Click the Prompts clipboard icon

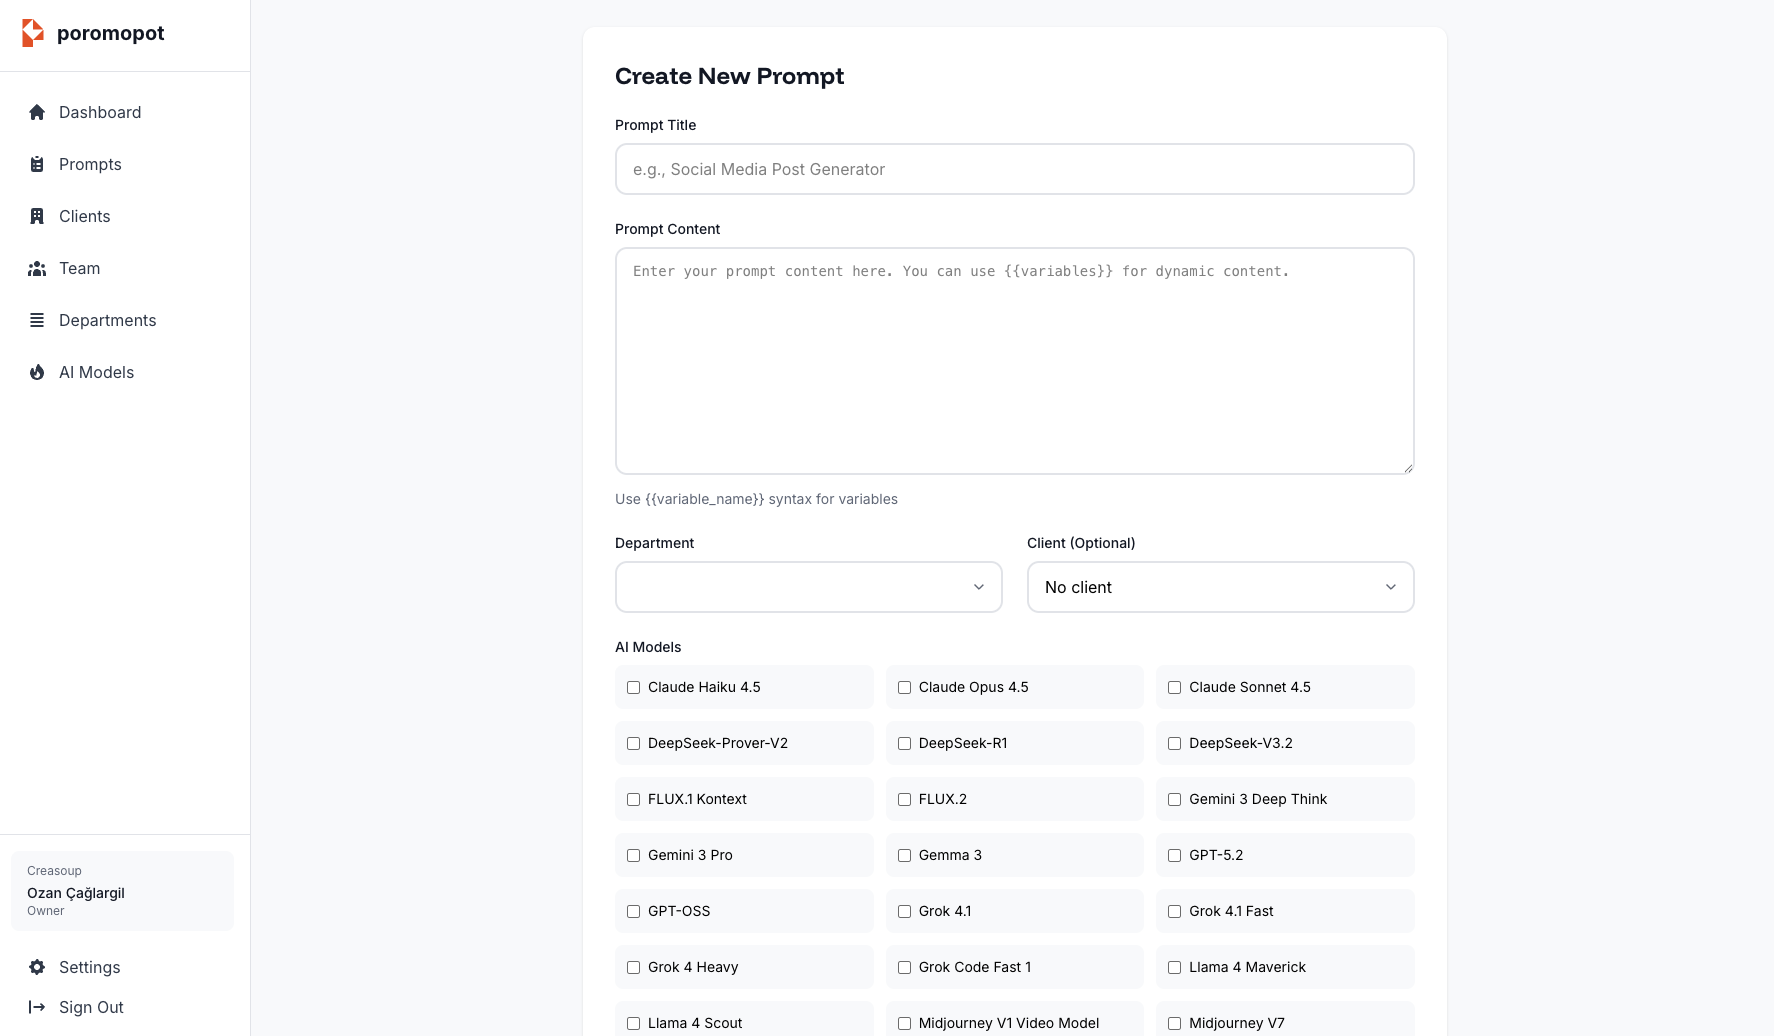pyautogui.click(x=37, y=164)
